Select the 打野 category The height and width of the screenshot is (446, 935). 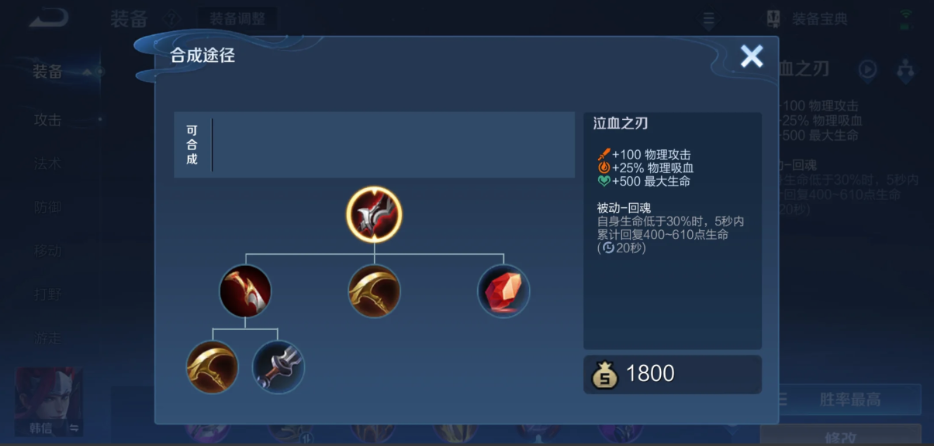48,294
